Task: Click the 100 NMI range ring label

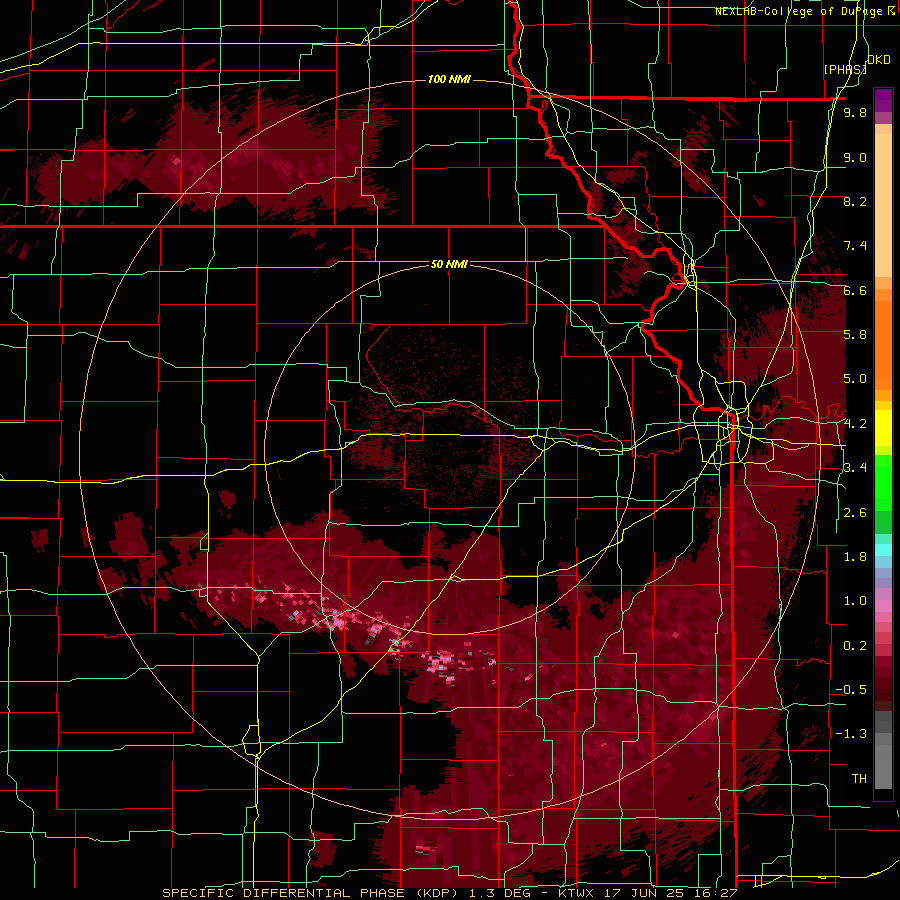Action: pos(449,79)
